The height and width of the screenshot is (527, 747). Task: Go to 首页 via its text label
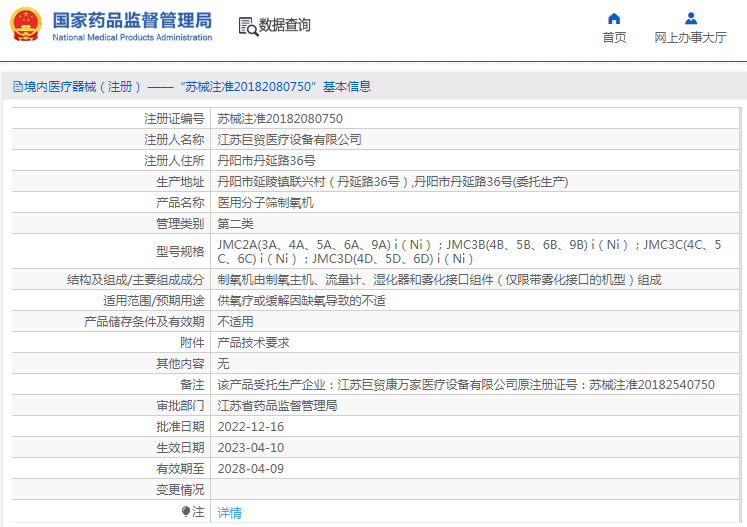pos(614,38)
